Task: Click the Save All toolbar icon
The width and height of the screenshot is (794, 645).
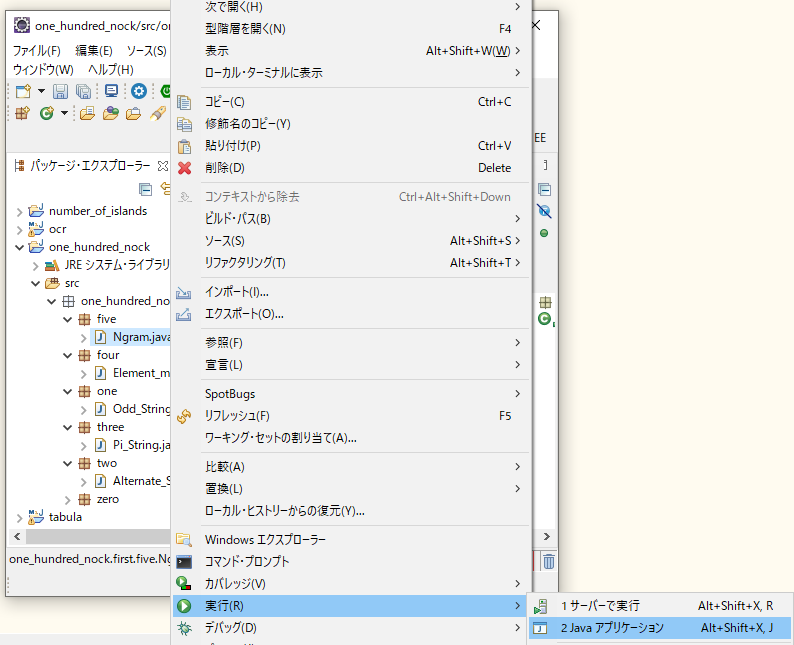Action: (83, 91)
